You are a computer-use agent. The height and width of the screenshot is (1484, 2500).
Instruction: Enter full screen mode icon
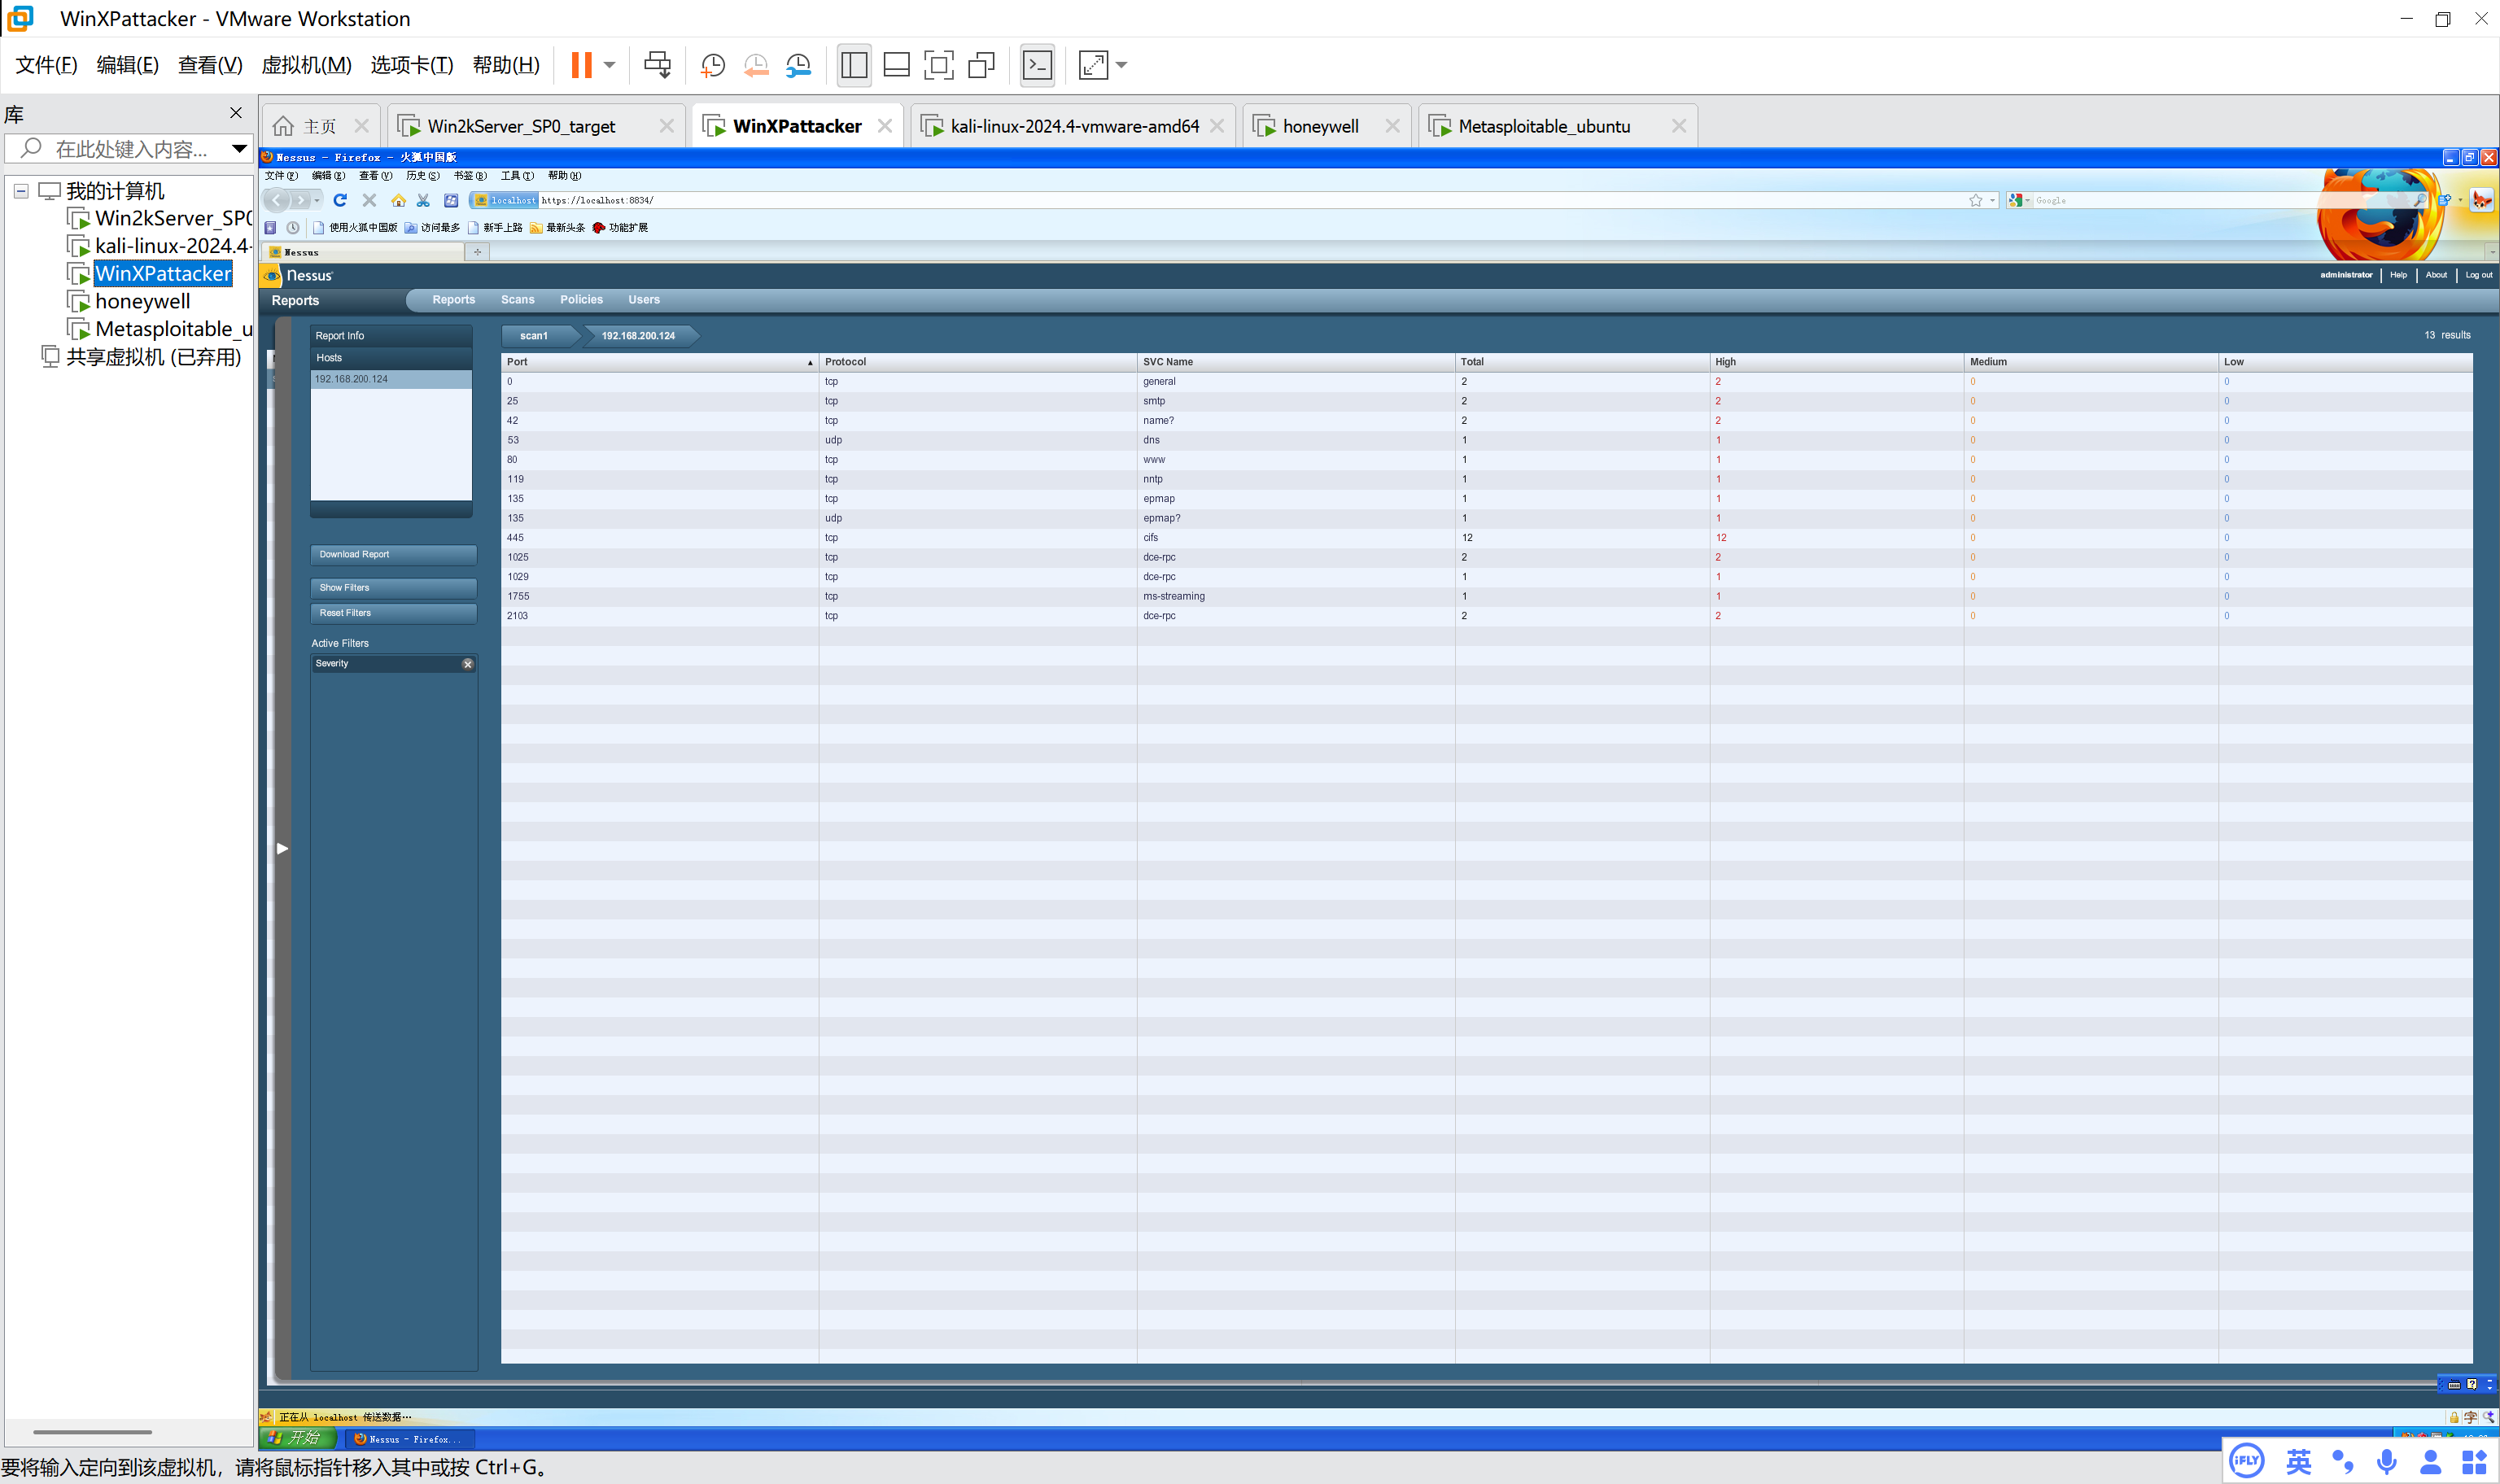(x=938, y=65)
